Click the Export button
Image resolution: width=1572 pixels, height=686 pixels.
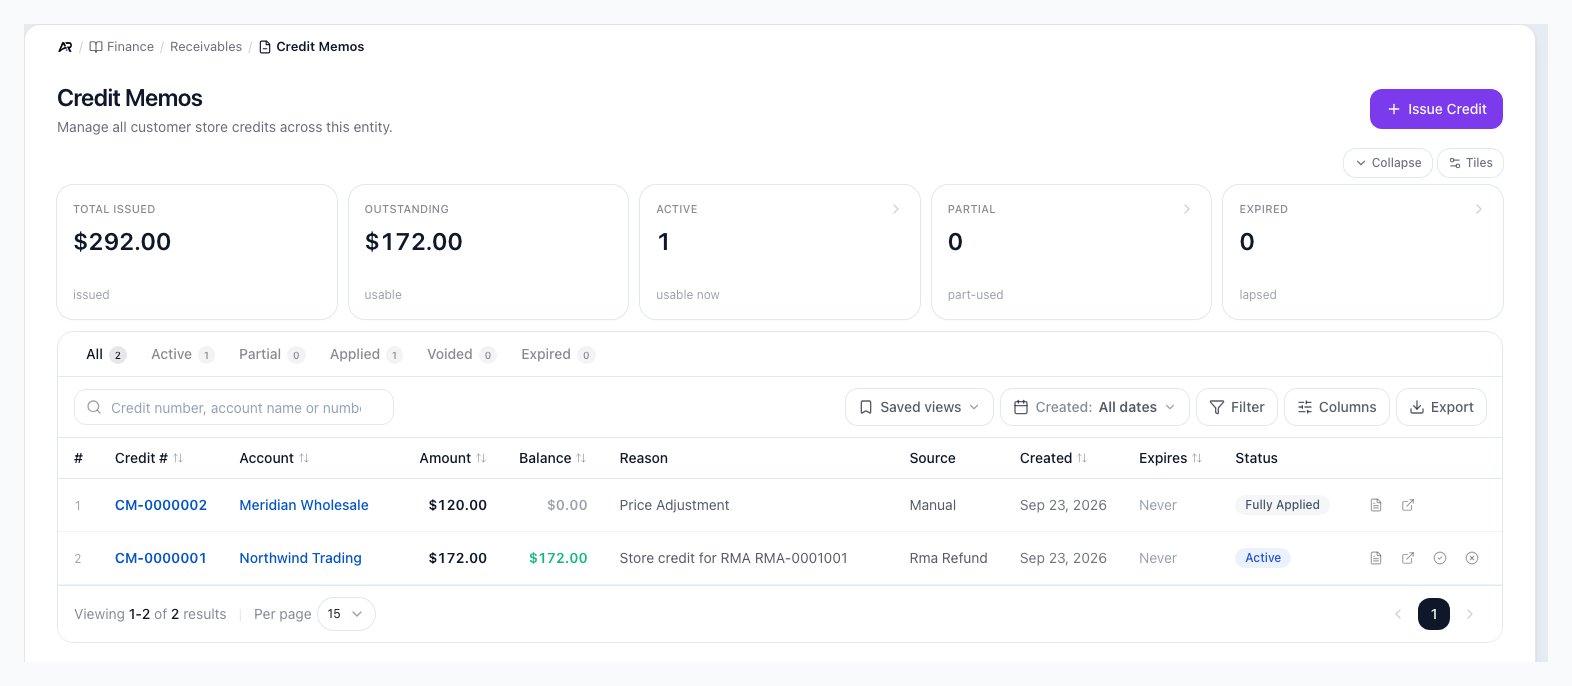pyautogui.click(x=1441, y=407)
